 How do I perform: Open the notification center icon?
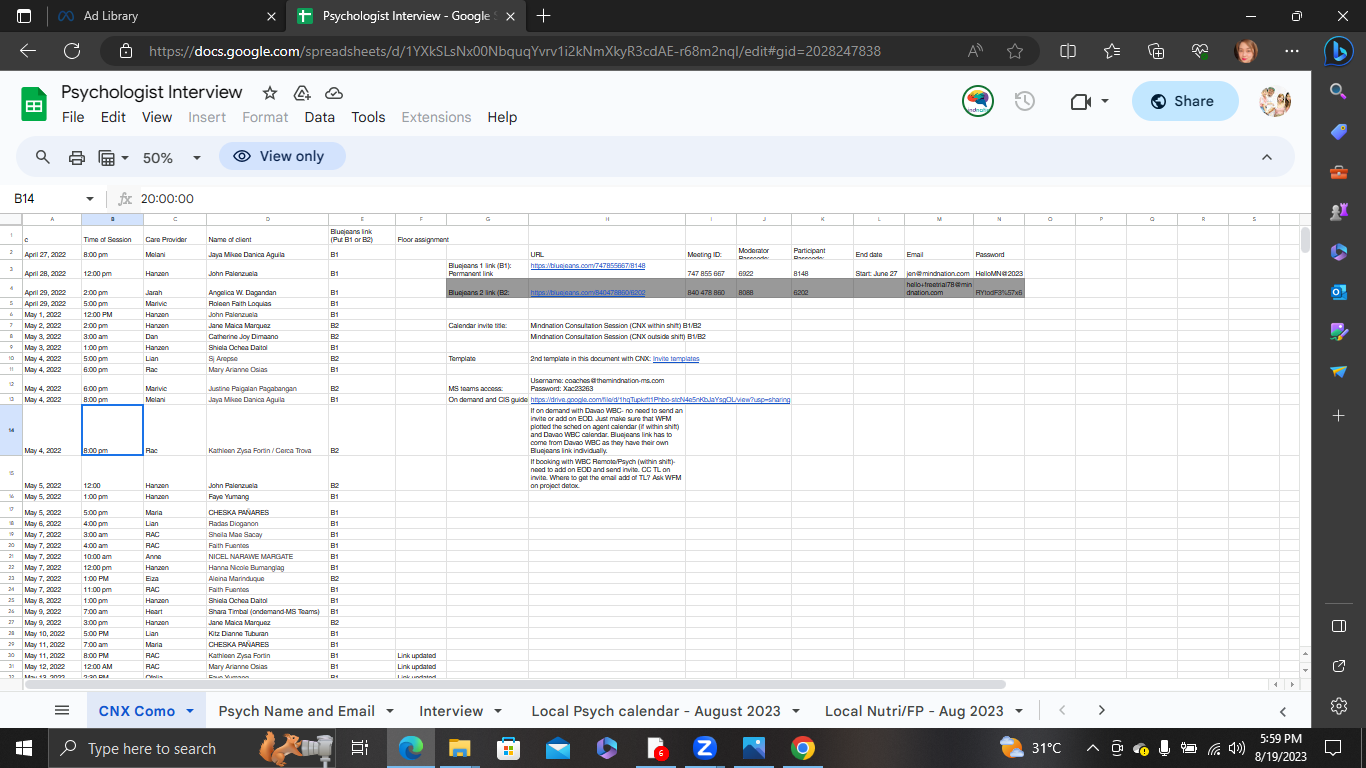click(x=1333, y=747)
